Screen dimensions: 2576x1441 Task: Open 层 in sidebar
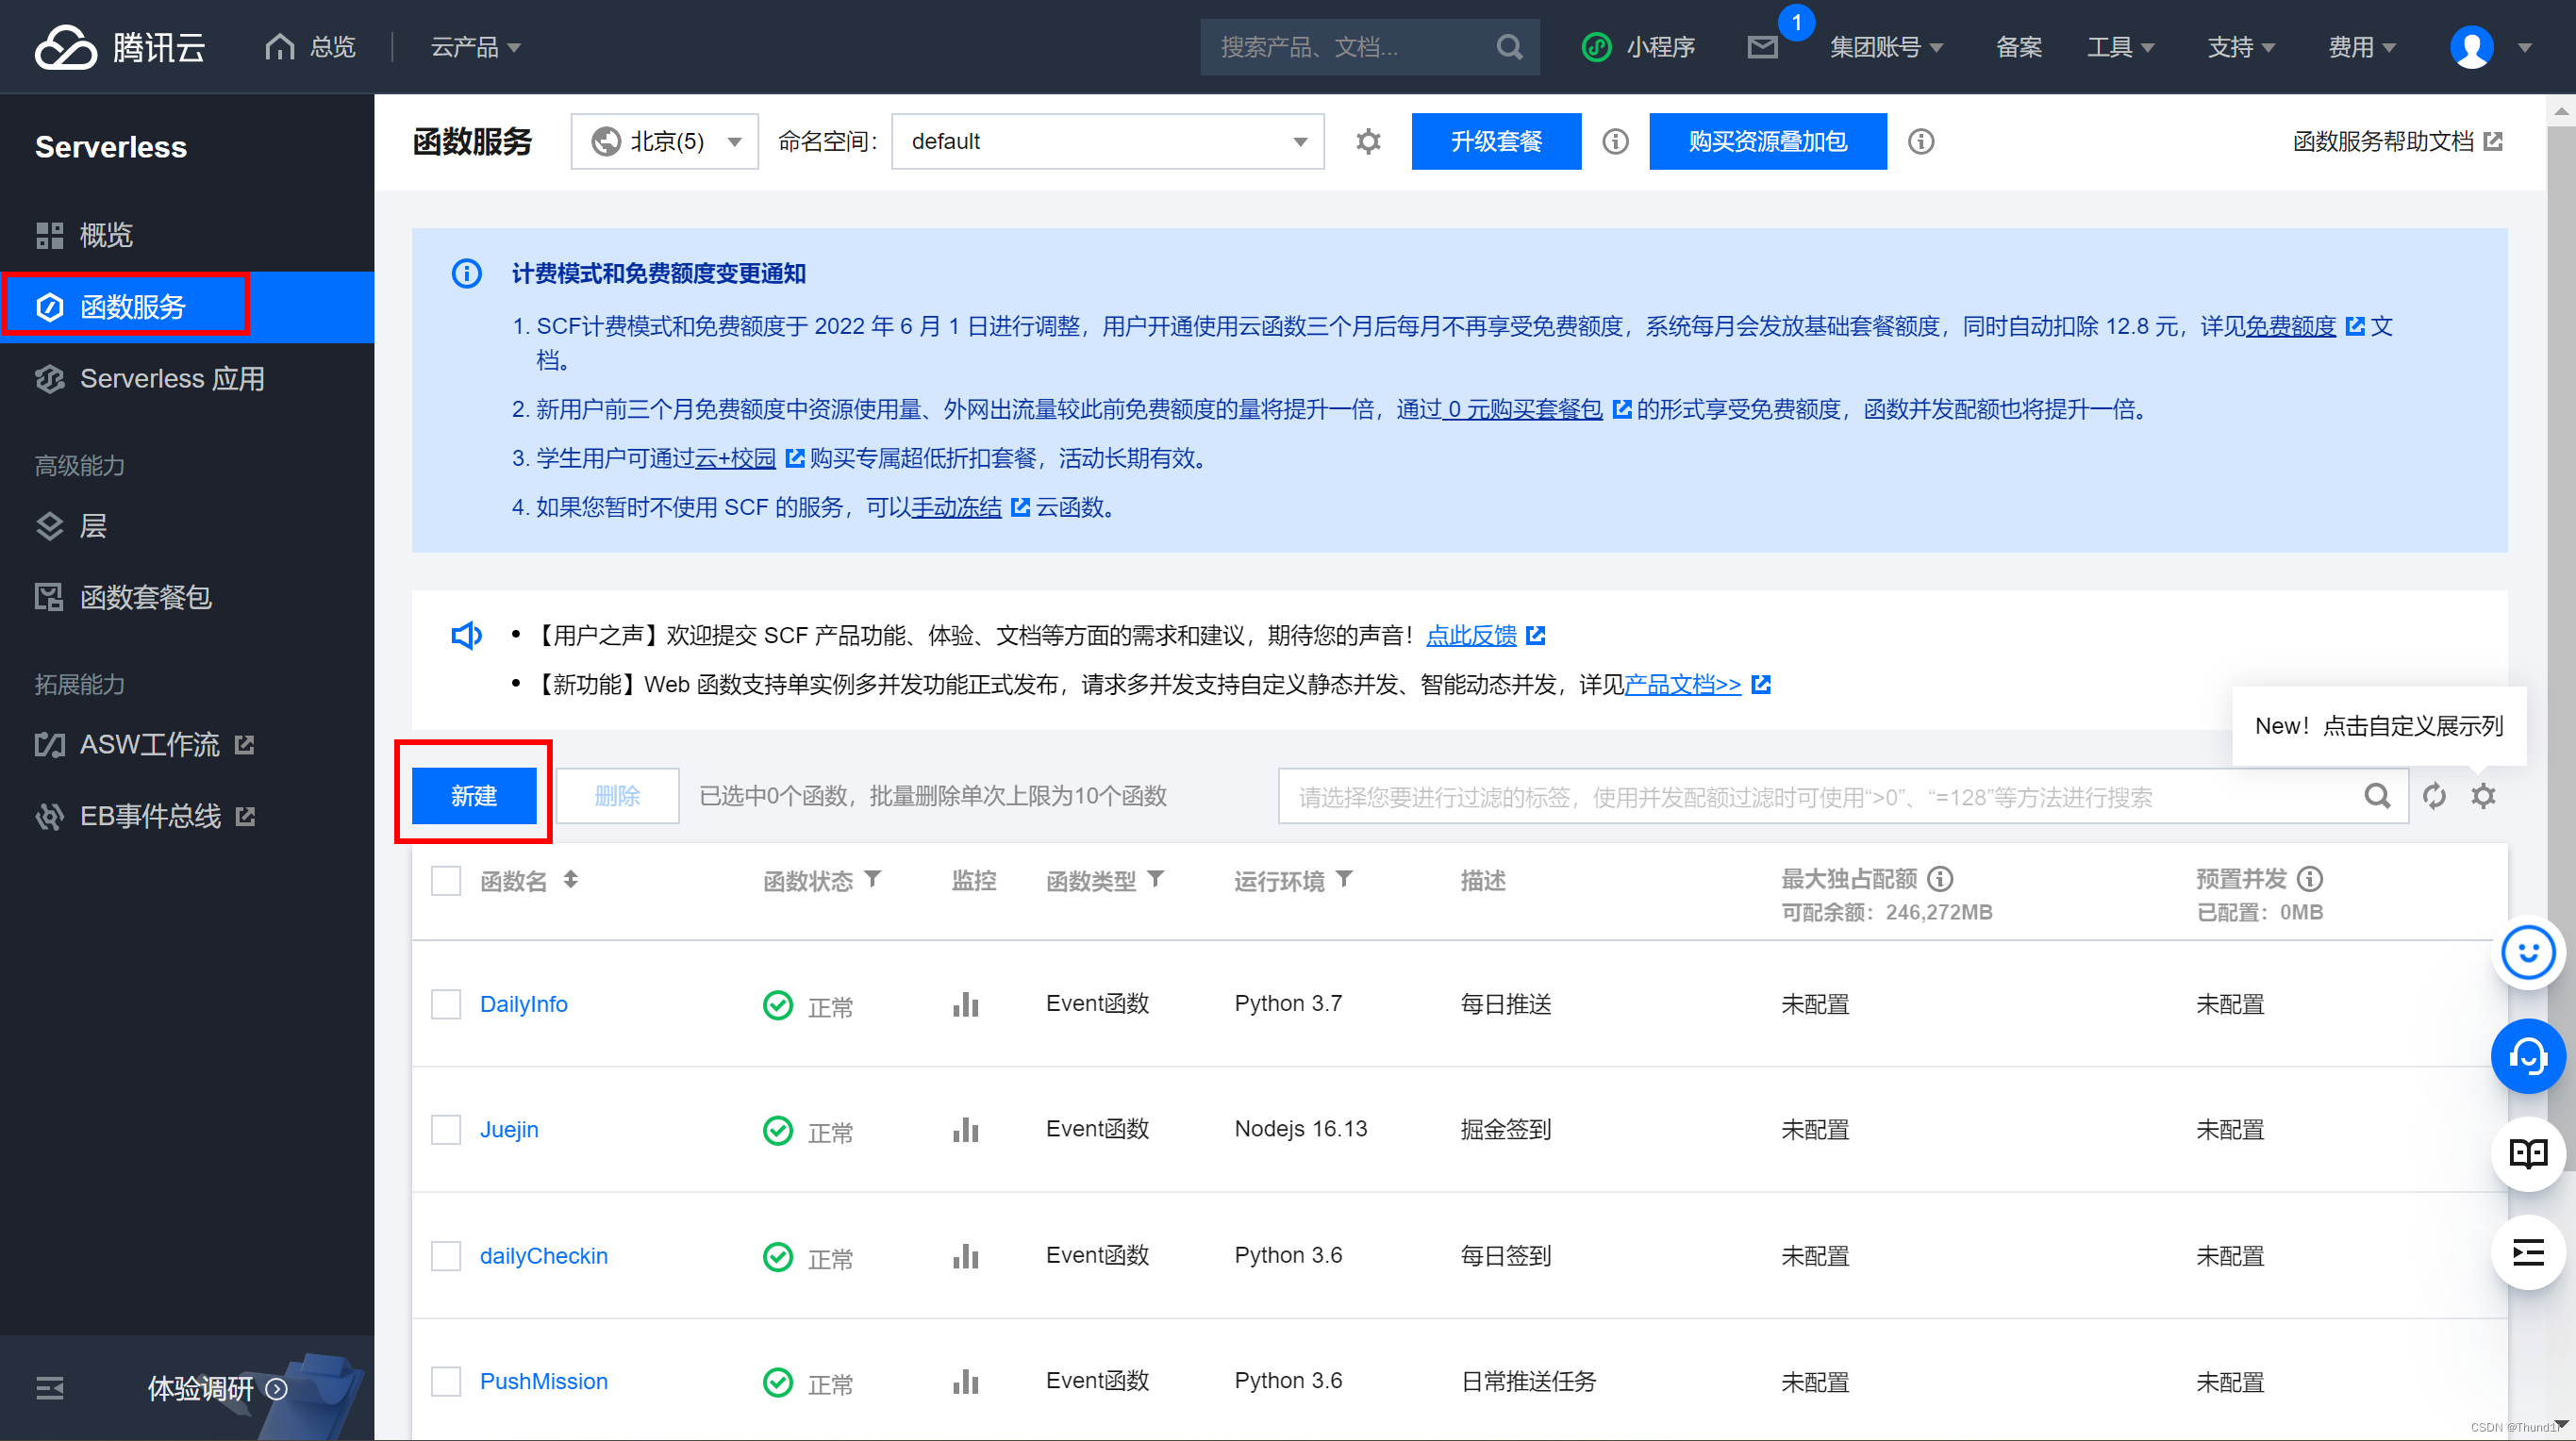[187, 526]
